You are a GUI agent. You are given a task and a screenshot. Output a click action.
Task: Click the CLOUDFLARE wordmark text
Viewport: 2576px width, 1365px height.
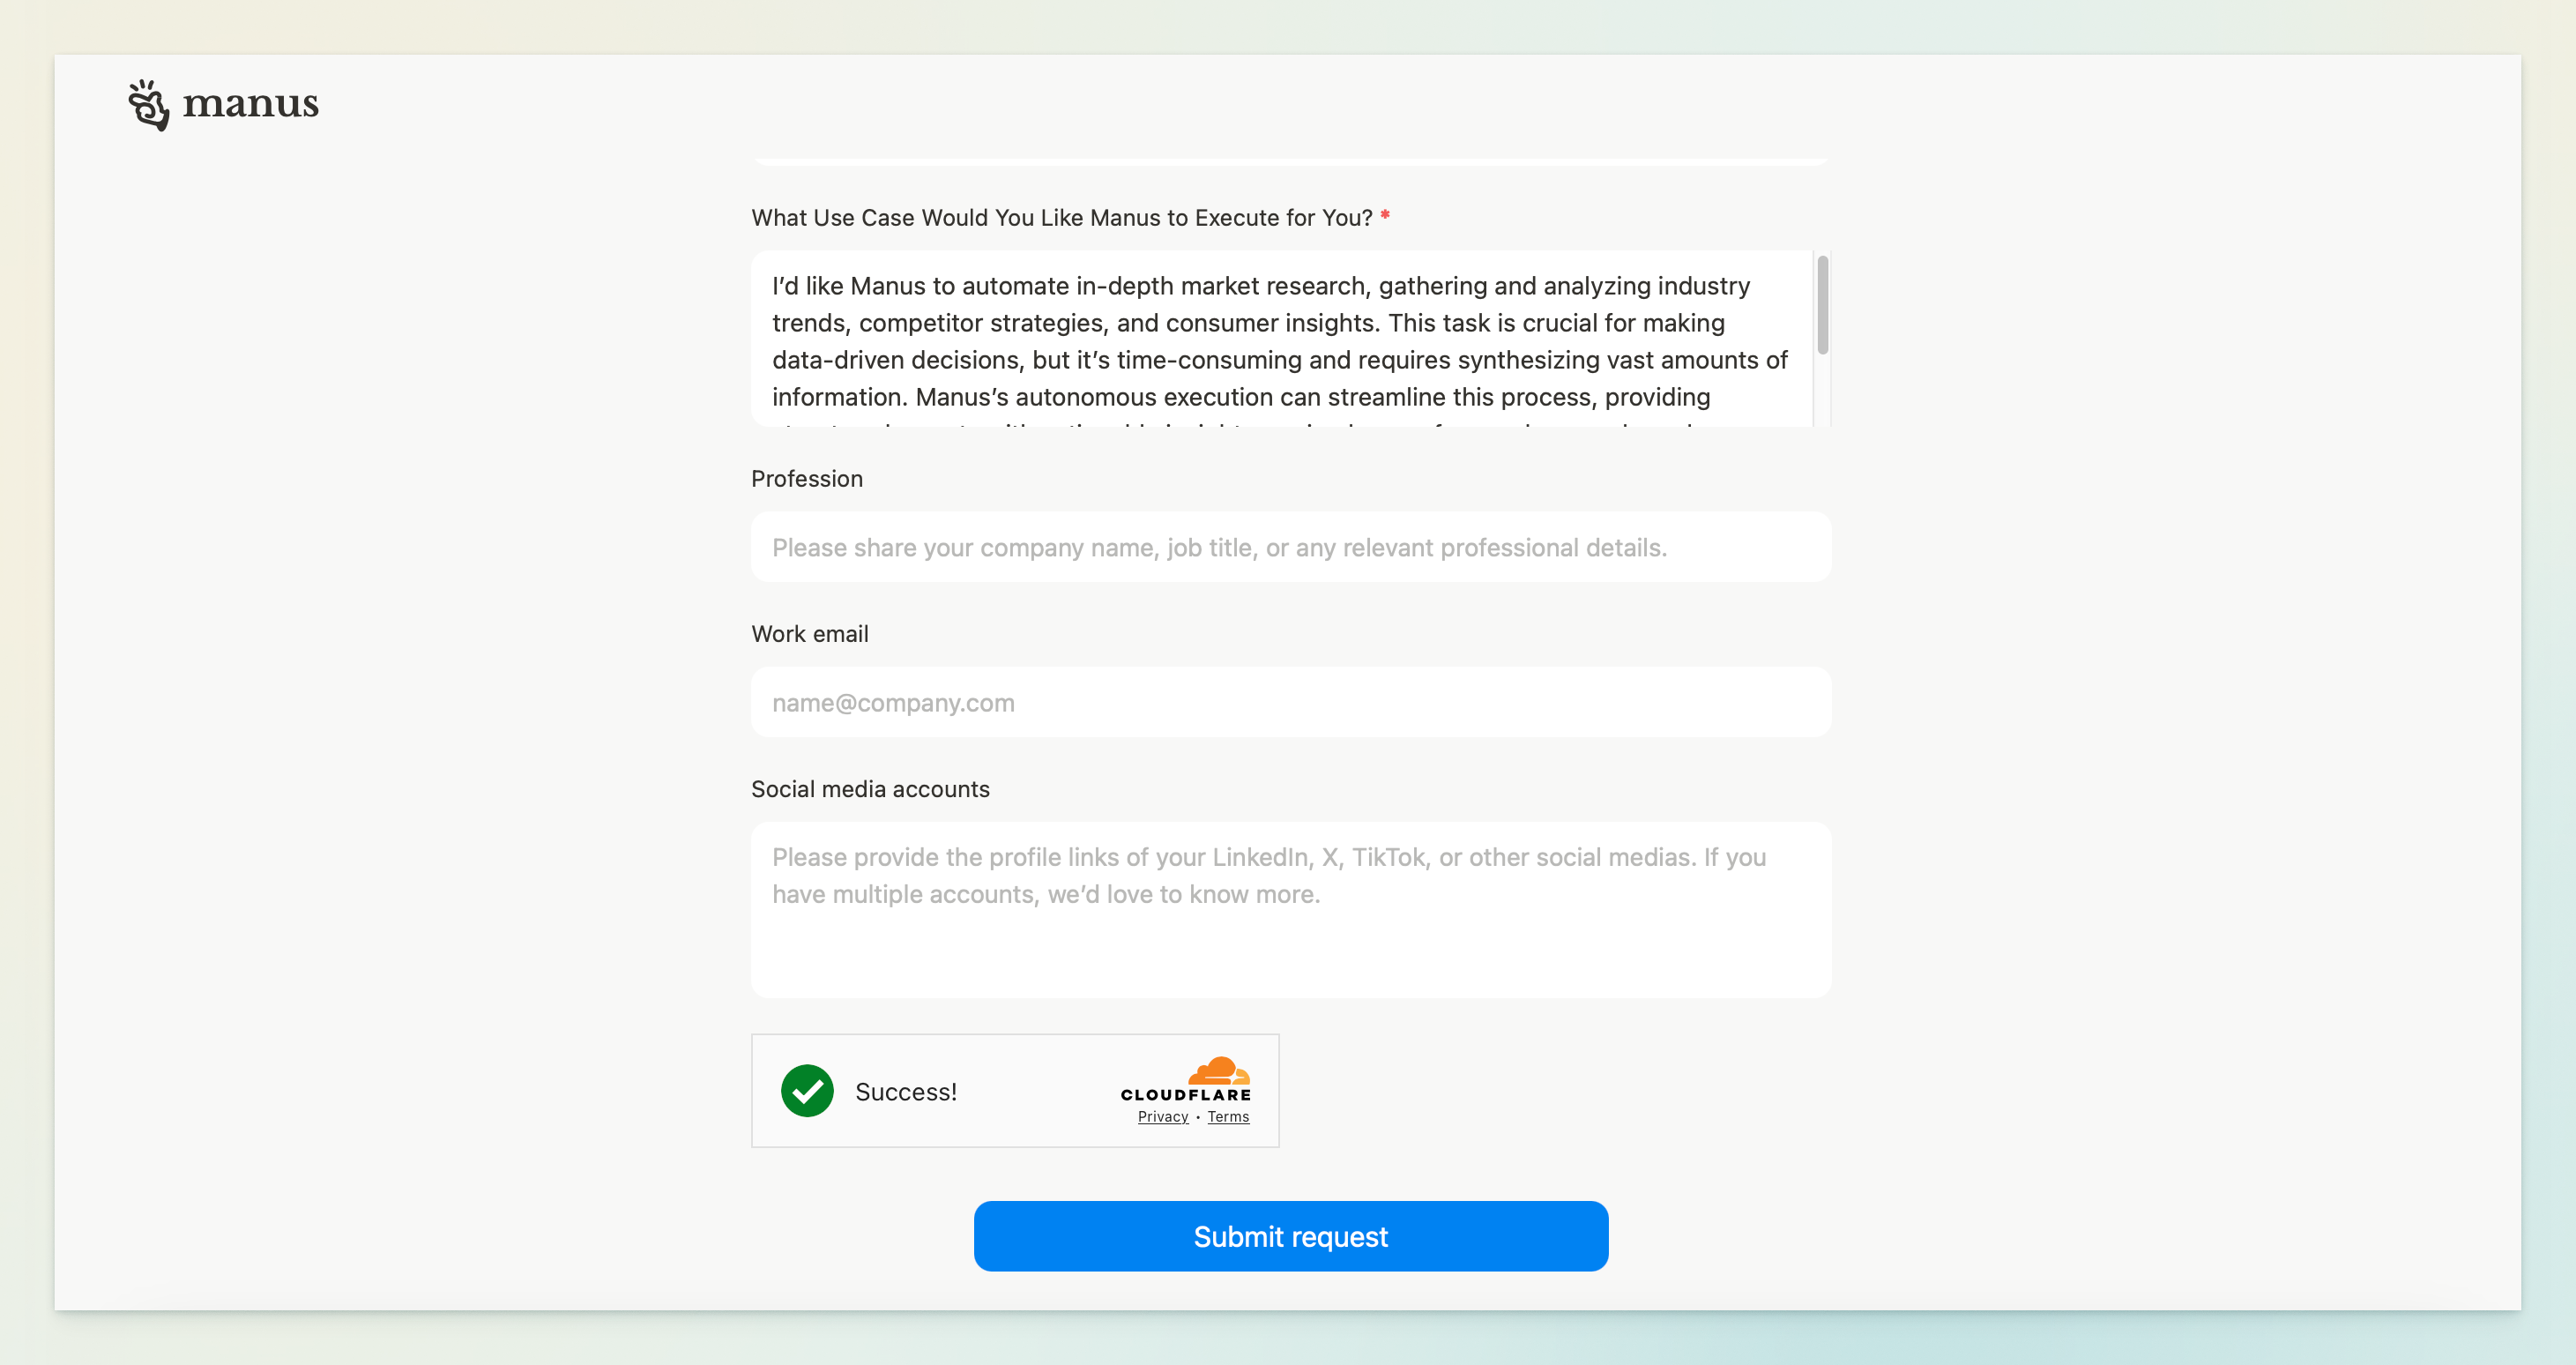point(1185,1095)
